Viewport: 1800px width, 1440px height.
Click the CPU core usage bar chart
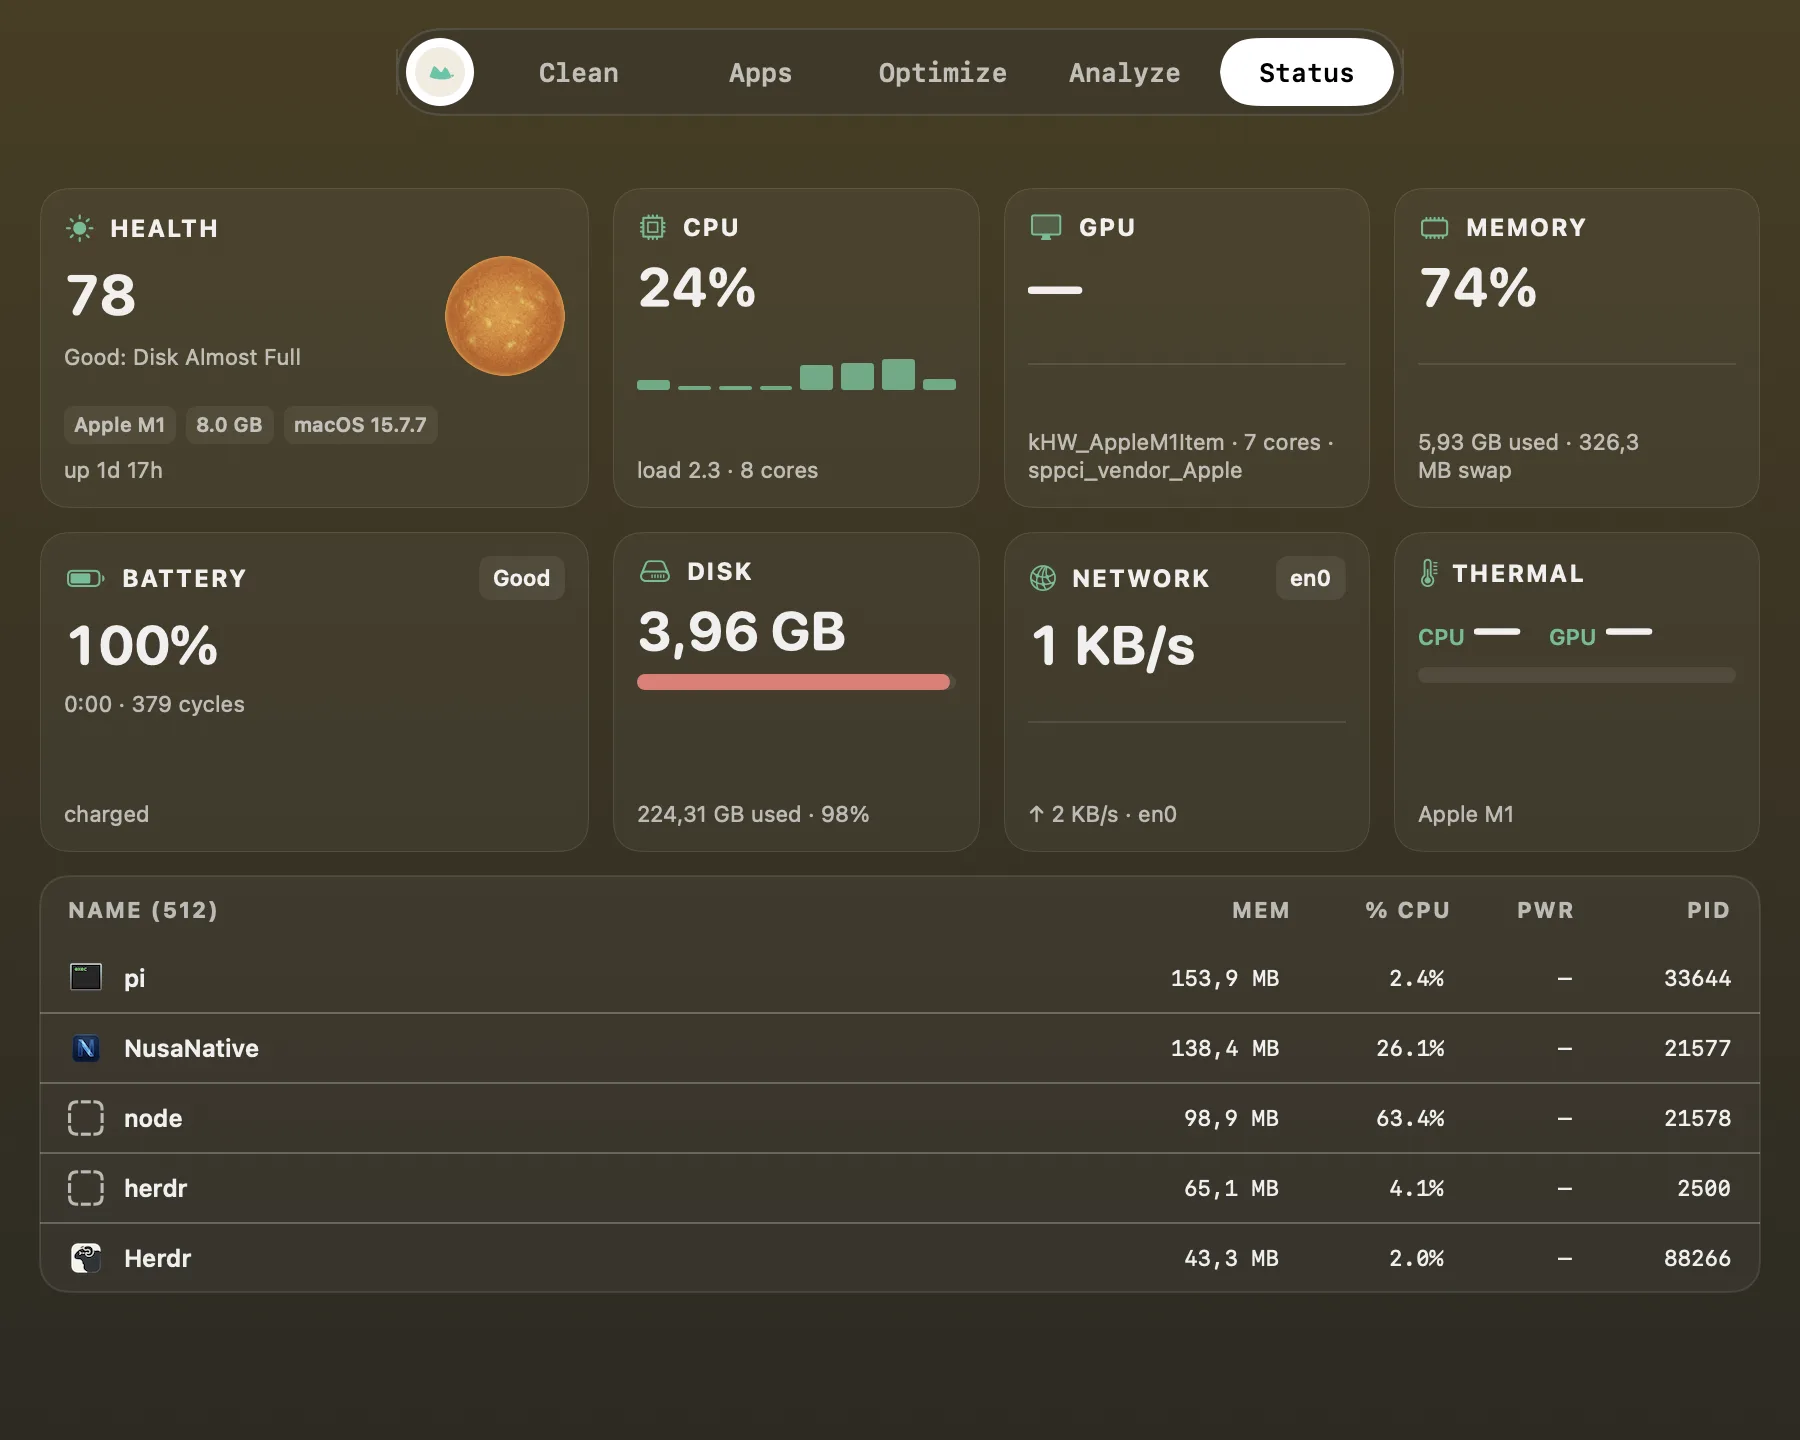tap(797, 374)
